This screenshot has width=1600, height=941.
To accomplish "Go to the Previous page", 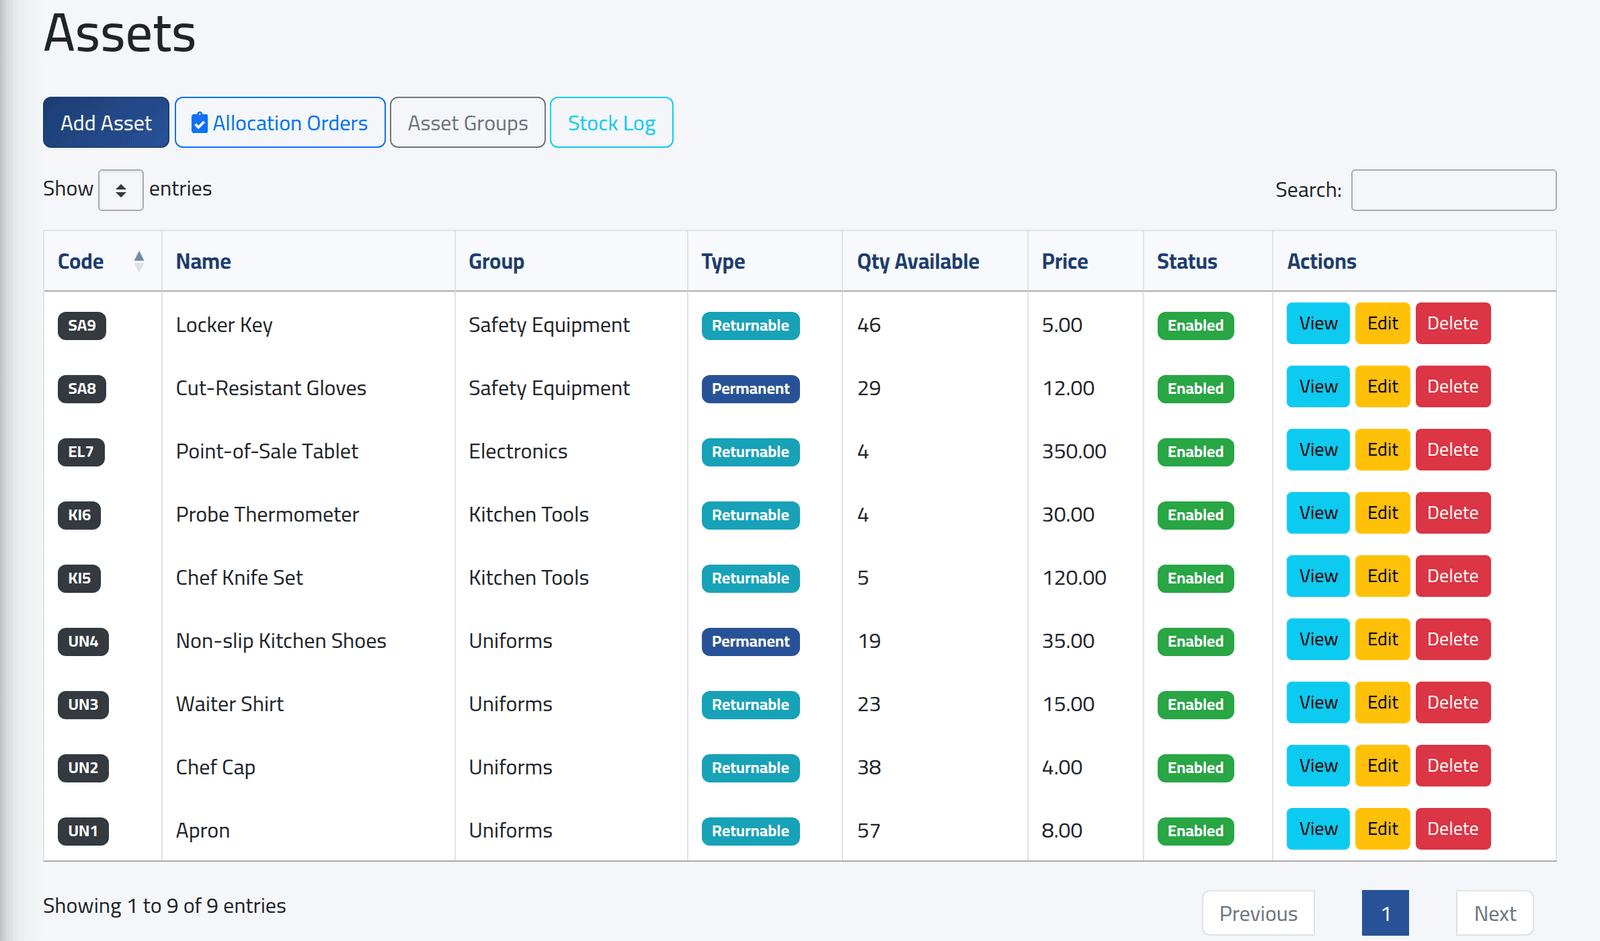I will [x=1258, y=914].
